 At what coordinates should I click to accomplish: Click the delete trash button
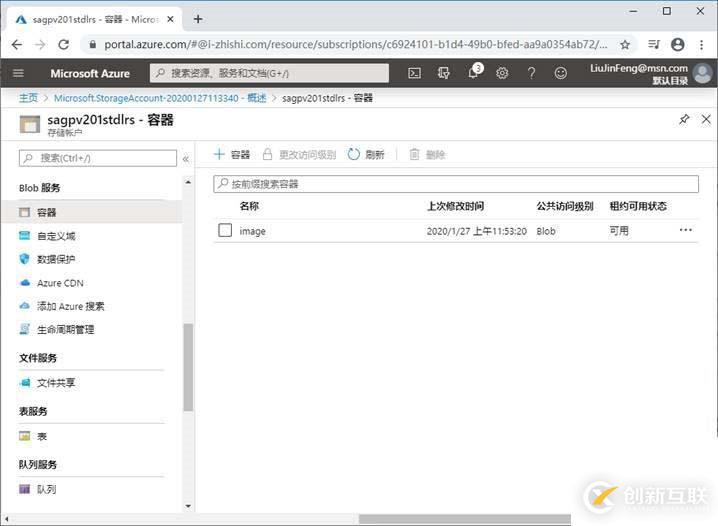pyautogui.click(x=427, y=154)
